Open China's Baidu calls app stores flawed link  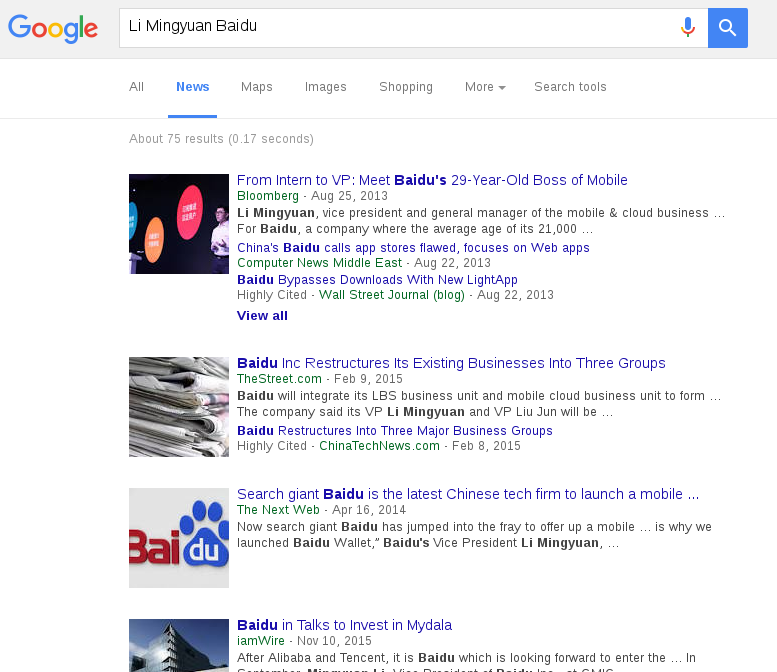pos(413,248)
